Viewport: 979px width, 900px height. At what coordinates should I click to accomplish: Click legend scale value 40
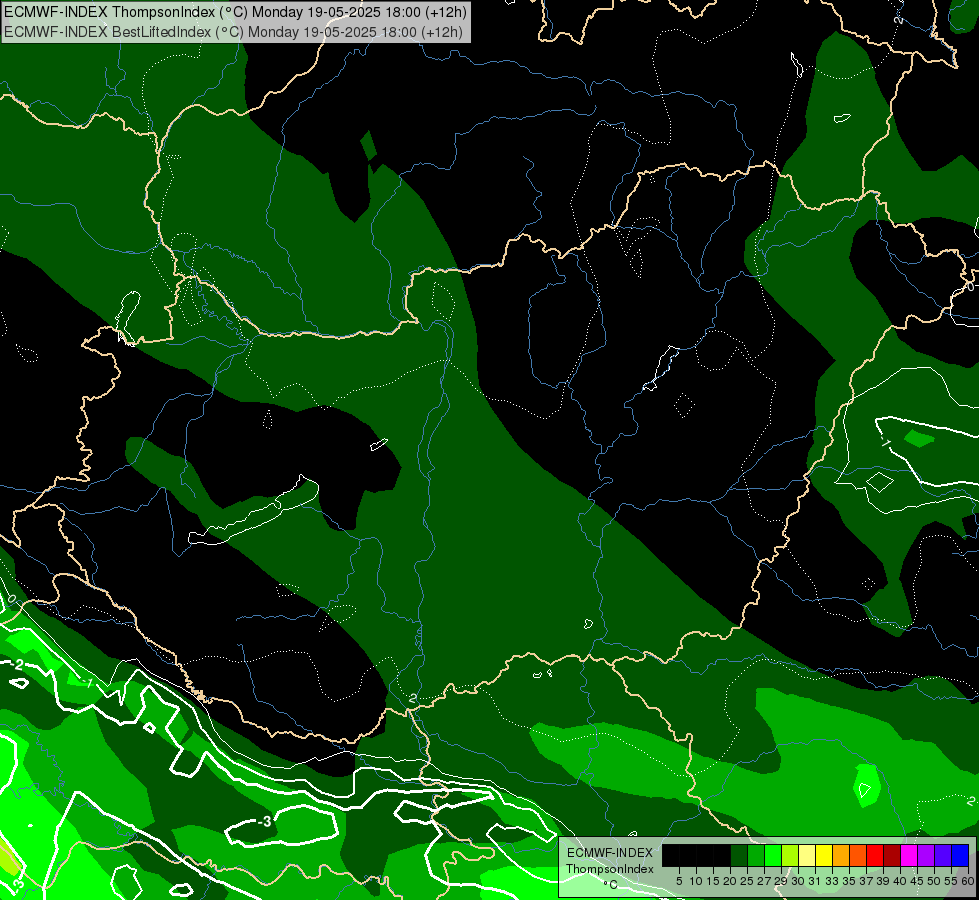coord(900,881)
